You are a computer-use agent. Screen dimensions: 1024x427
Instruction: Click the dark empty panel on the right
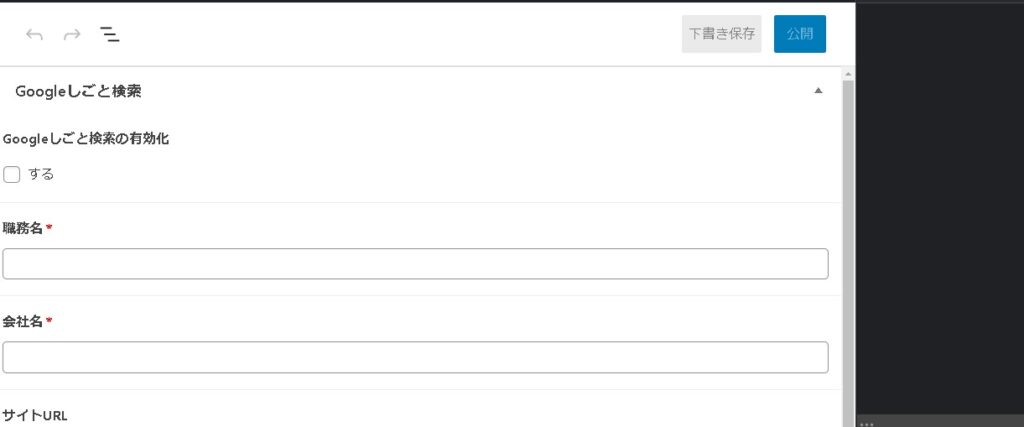(940, 200)
